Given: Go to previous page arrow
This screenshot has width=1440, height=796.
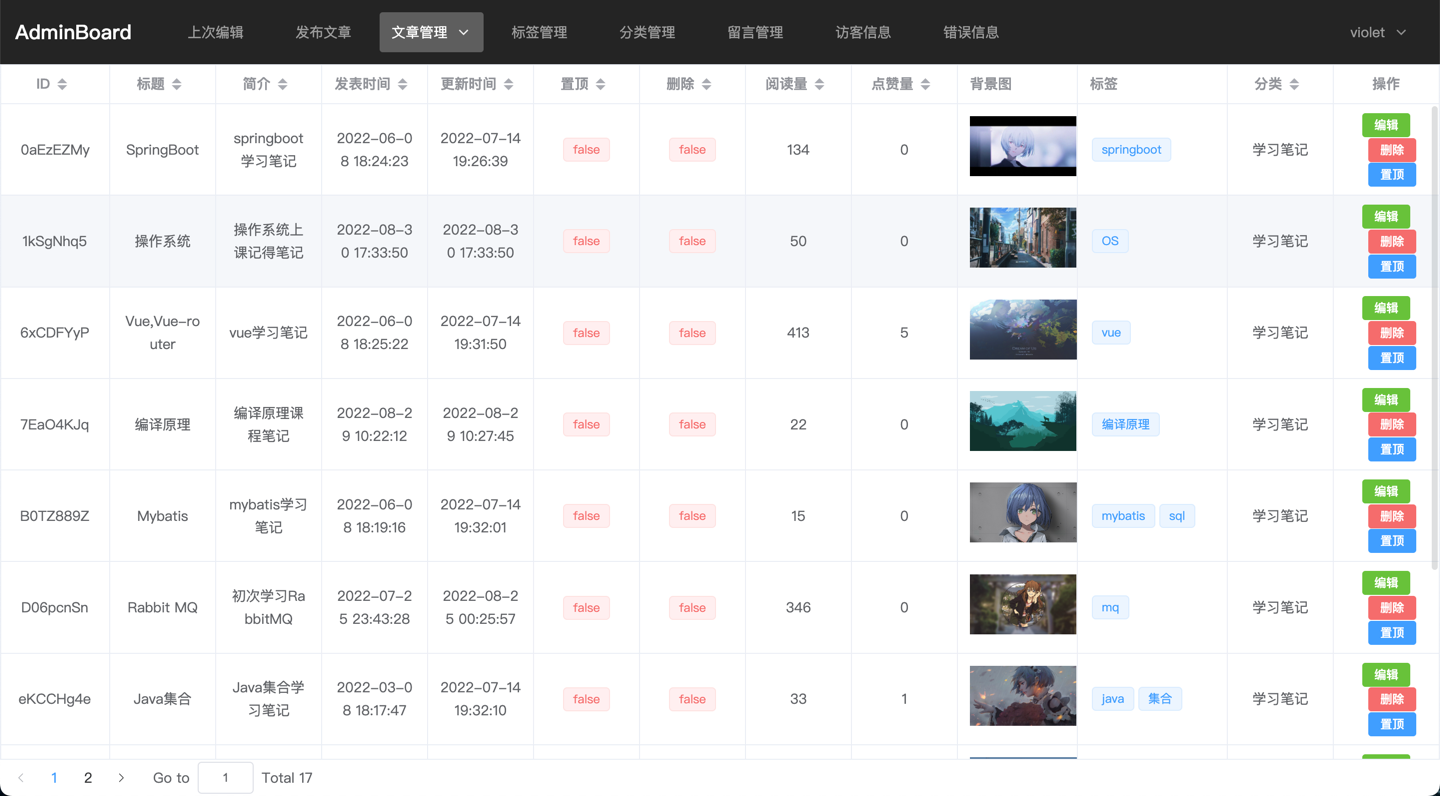Looking at the screenshot, I should point(21,778).
